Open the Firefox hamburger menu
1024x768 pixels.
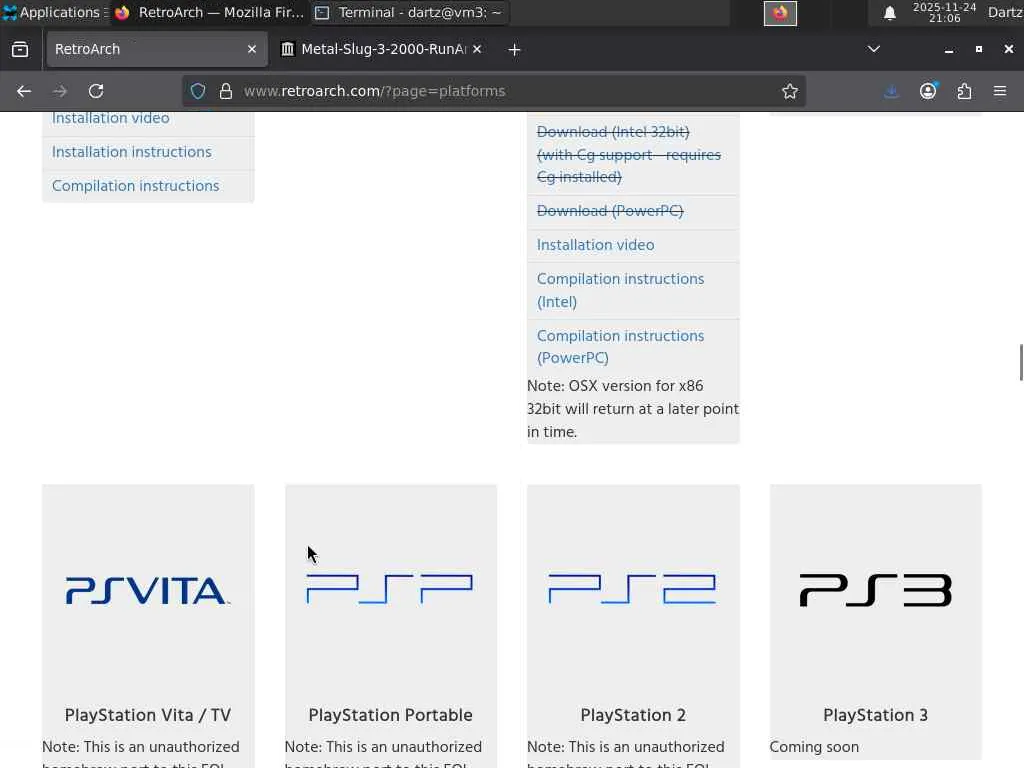1000,91
